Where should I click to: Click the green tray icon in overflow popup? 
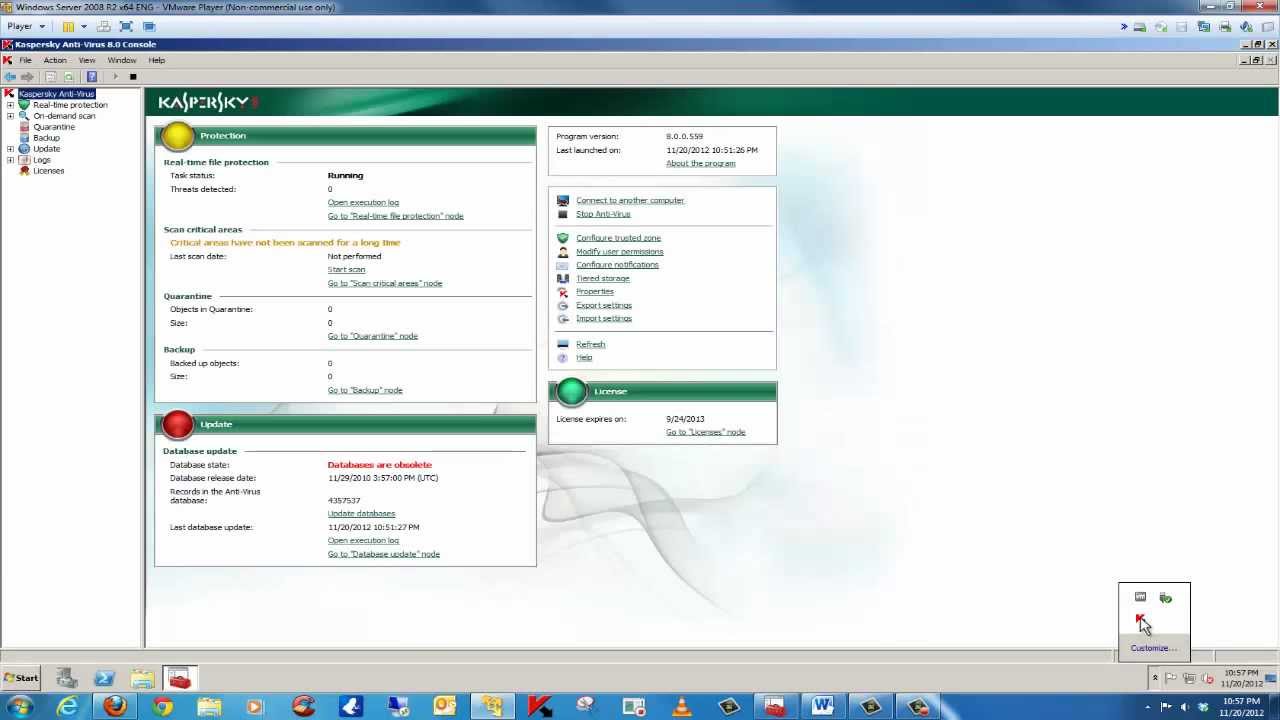coord(1165,597)
